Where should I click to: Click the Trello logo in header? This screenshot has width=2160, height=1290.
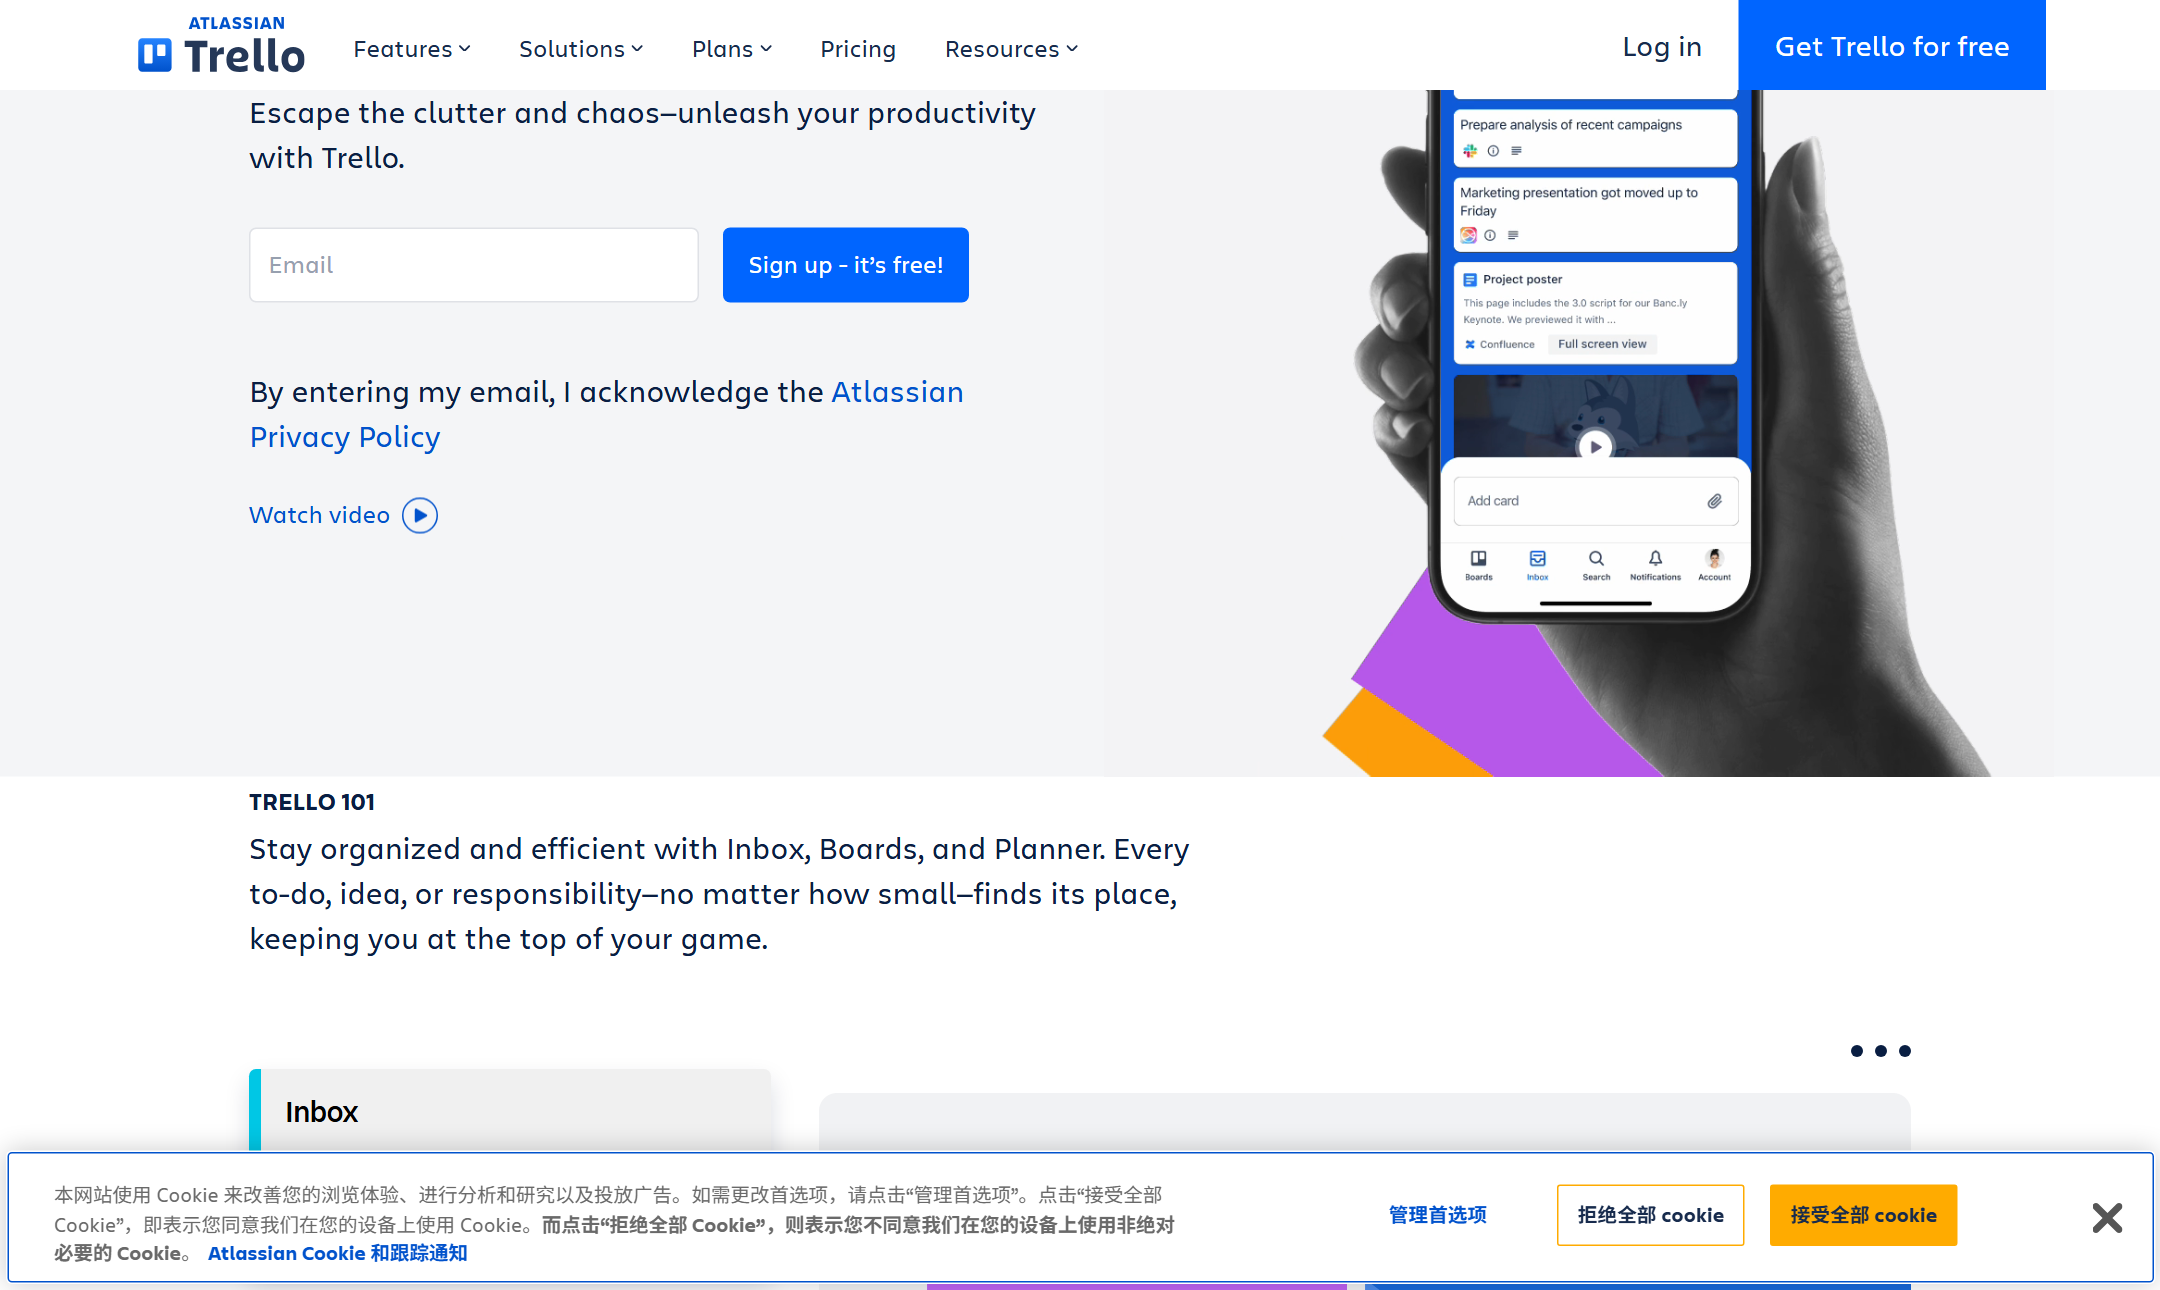(221, 46)
